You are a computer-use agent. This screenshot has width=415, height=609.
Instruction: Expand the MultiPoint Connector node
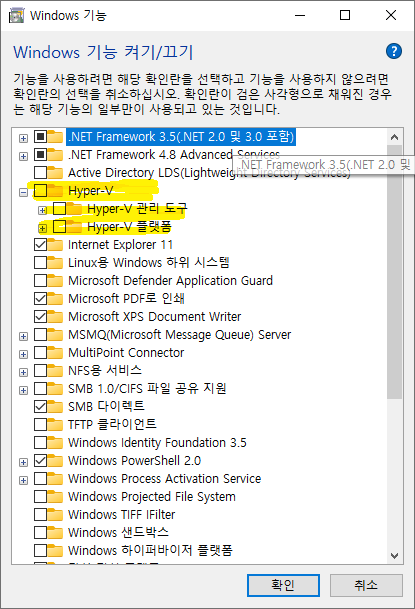pyautogui.click(x=24, y=354)
